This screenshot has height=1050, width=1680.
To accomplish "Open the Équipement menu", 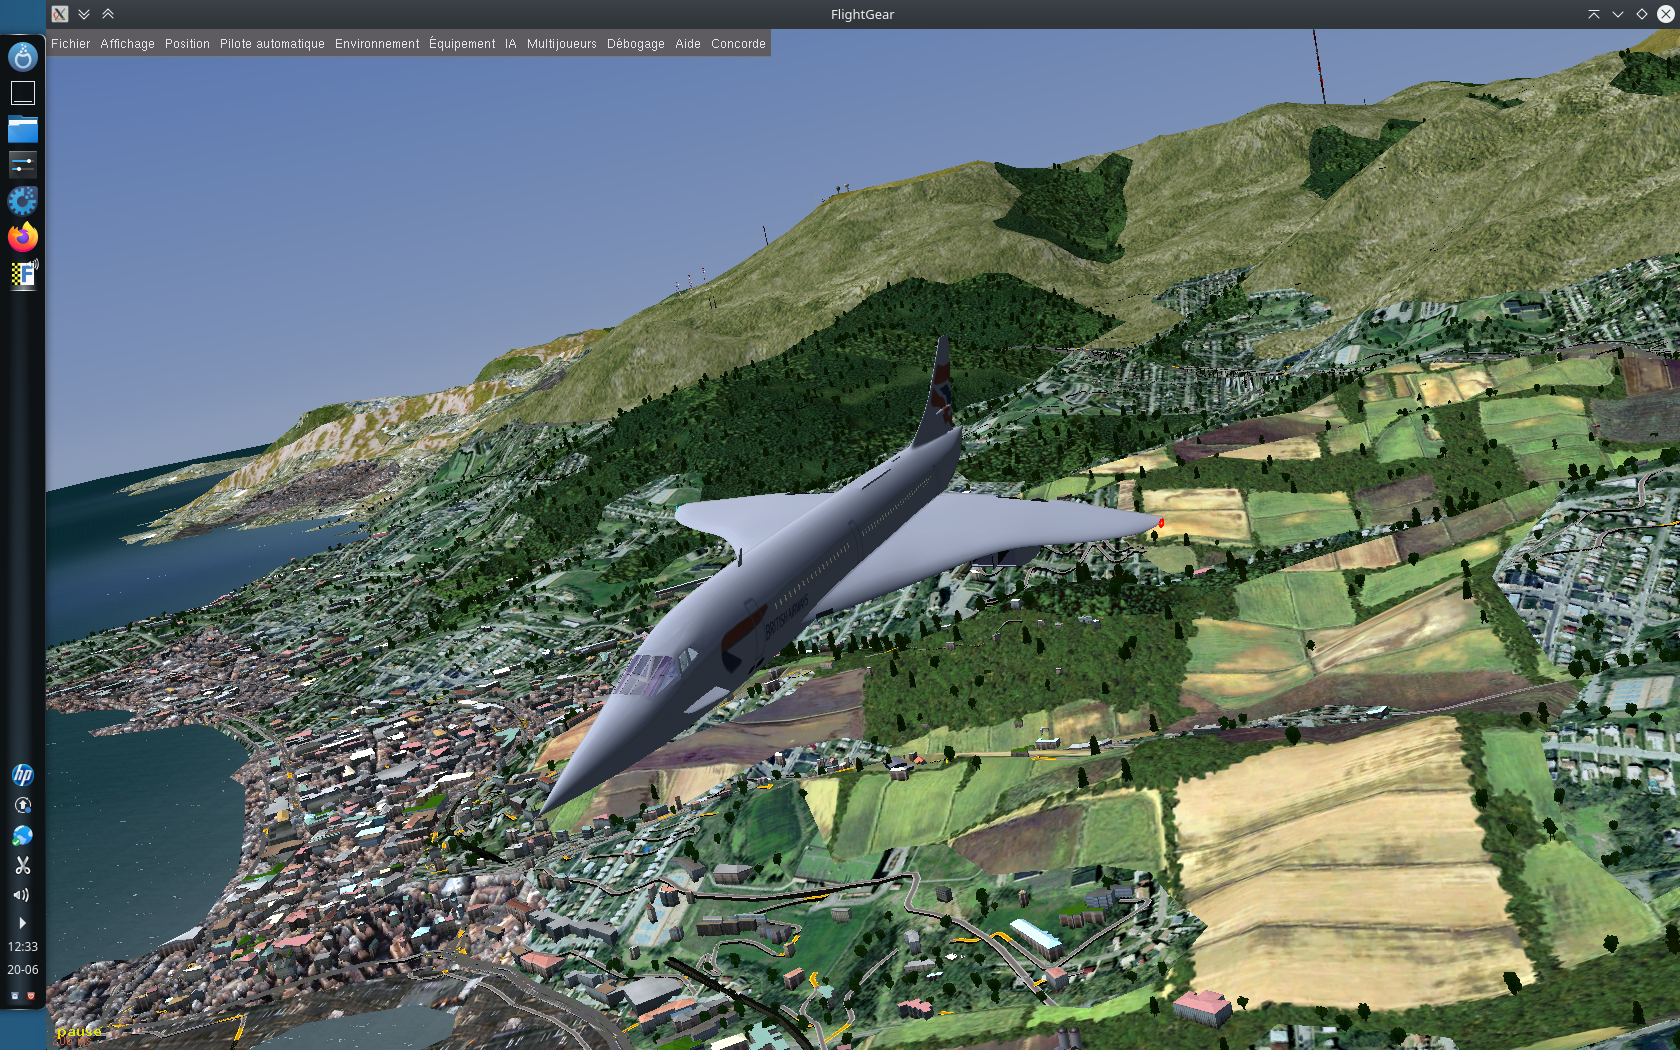I will click(462, 44).
